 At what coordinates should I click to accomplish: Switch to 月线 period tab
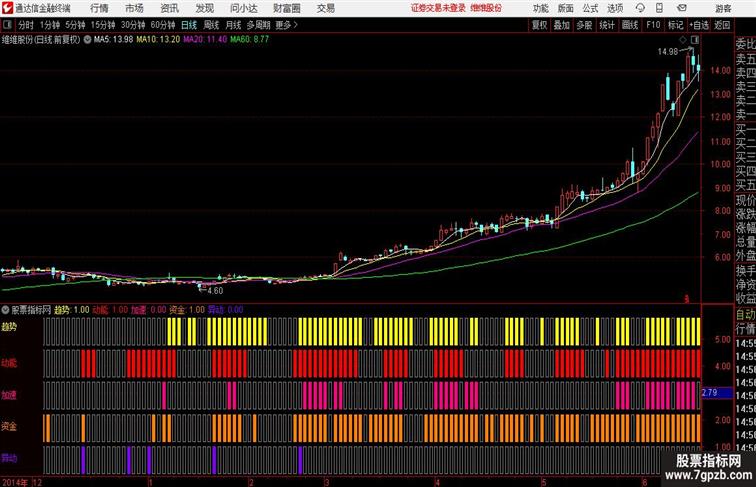pos(233,25)
